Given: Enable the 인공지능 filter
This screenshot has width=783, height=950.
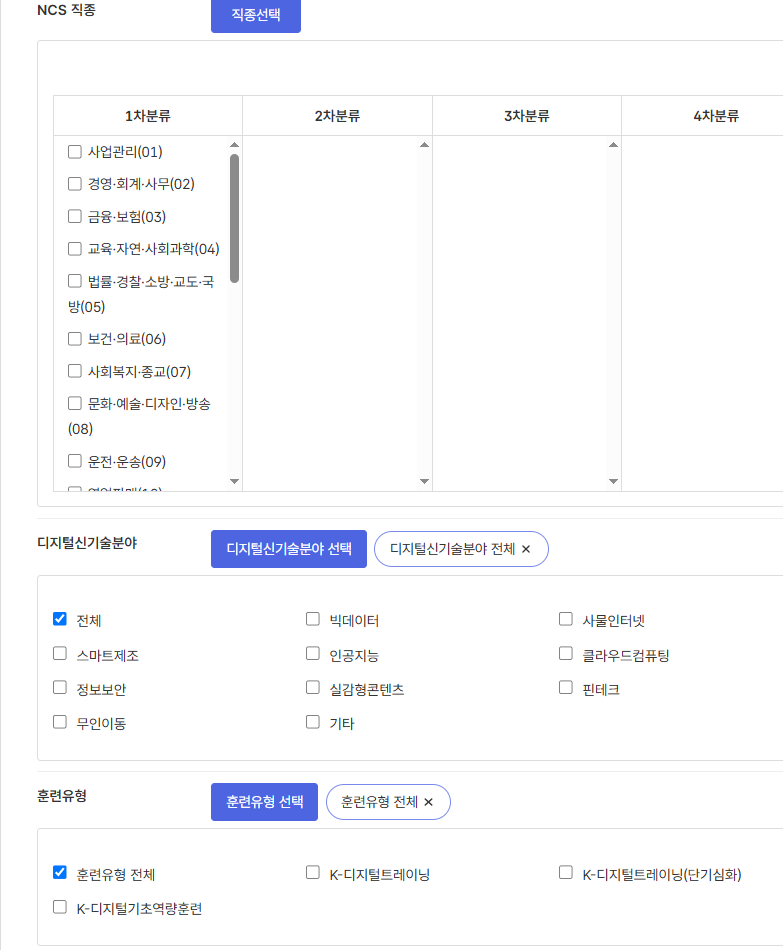Looking at the screenshot, I should [312, 653].
